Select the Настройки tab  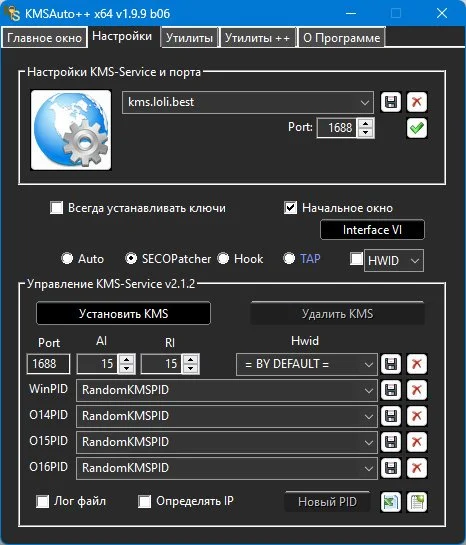click(x=122, y=36)
